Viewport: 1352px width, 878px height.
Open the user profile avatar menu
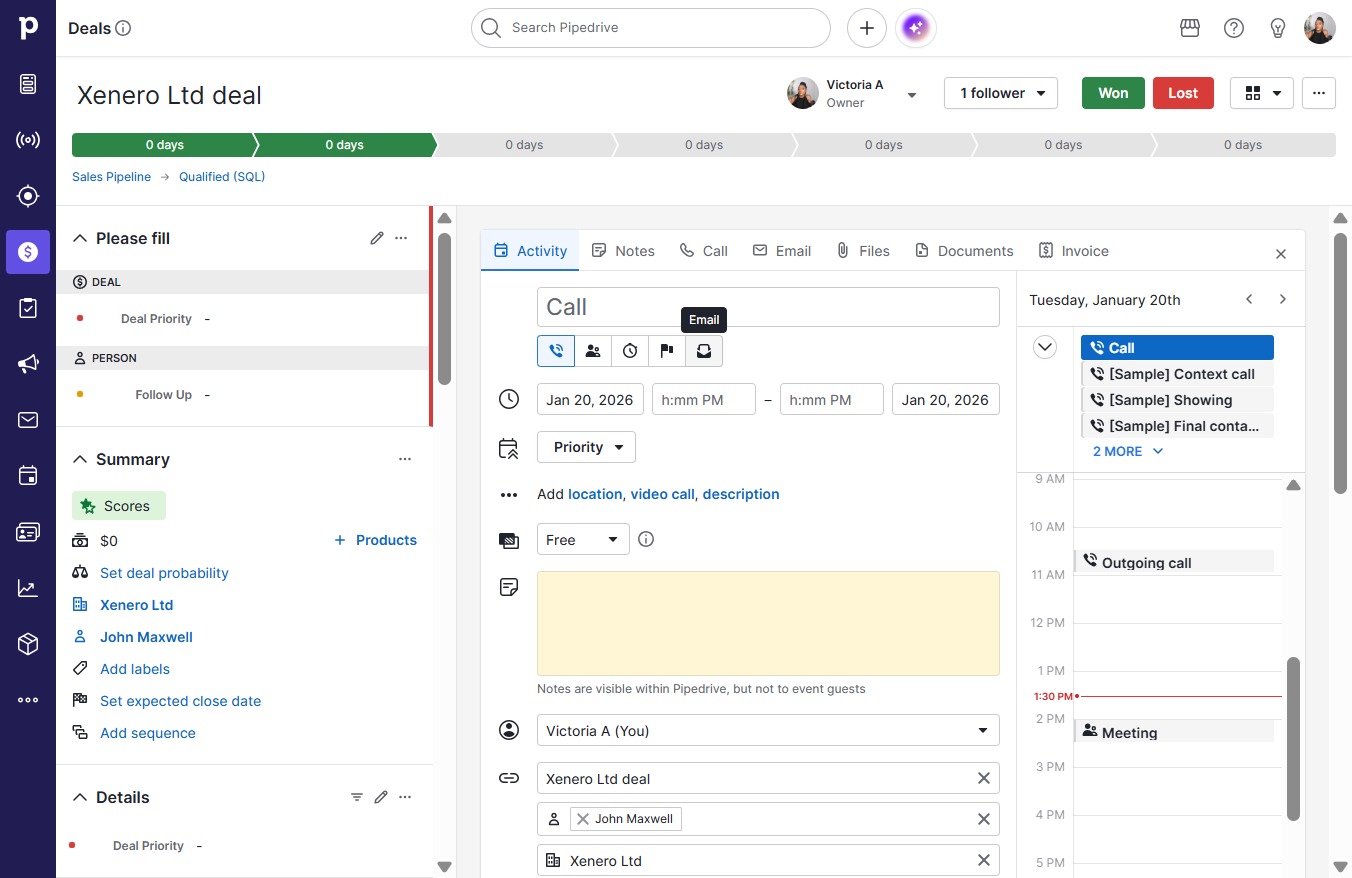tap(1320, 28)
